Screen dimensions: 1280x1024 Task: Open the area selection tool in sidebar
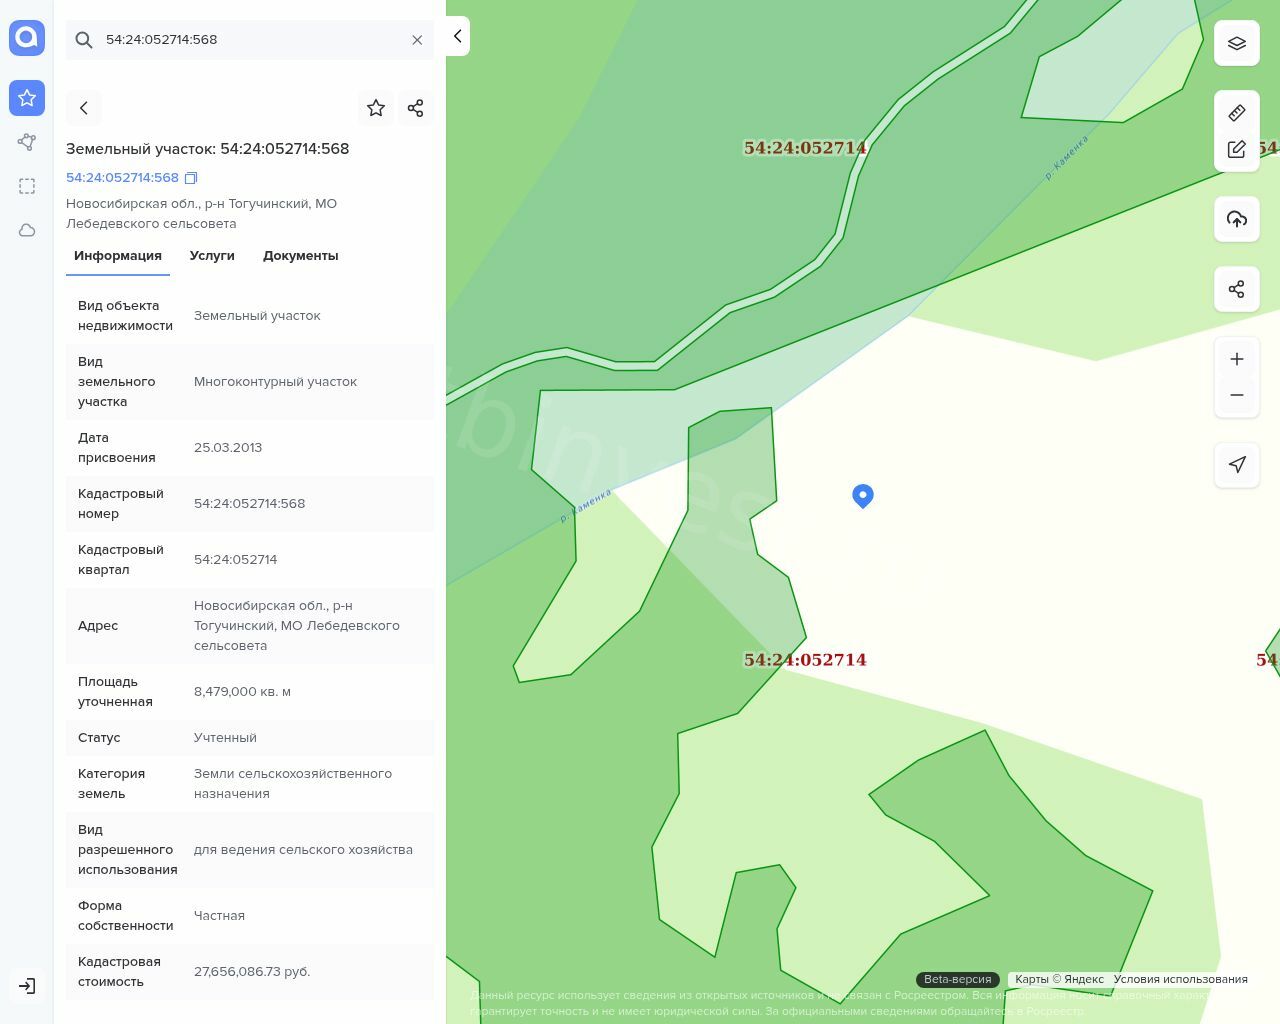27,186
